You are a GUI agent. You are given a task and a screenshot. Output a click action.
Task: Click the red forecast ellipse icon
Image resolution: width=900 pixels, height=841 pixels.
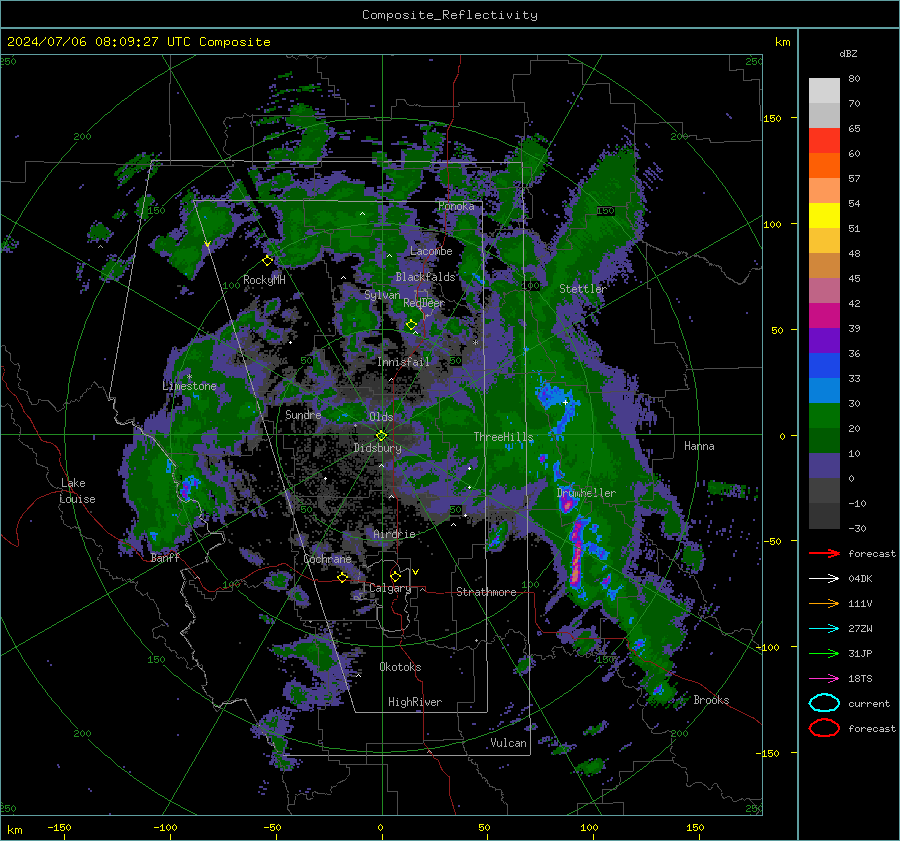pyautogui.click(x=824, y=728)
